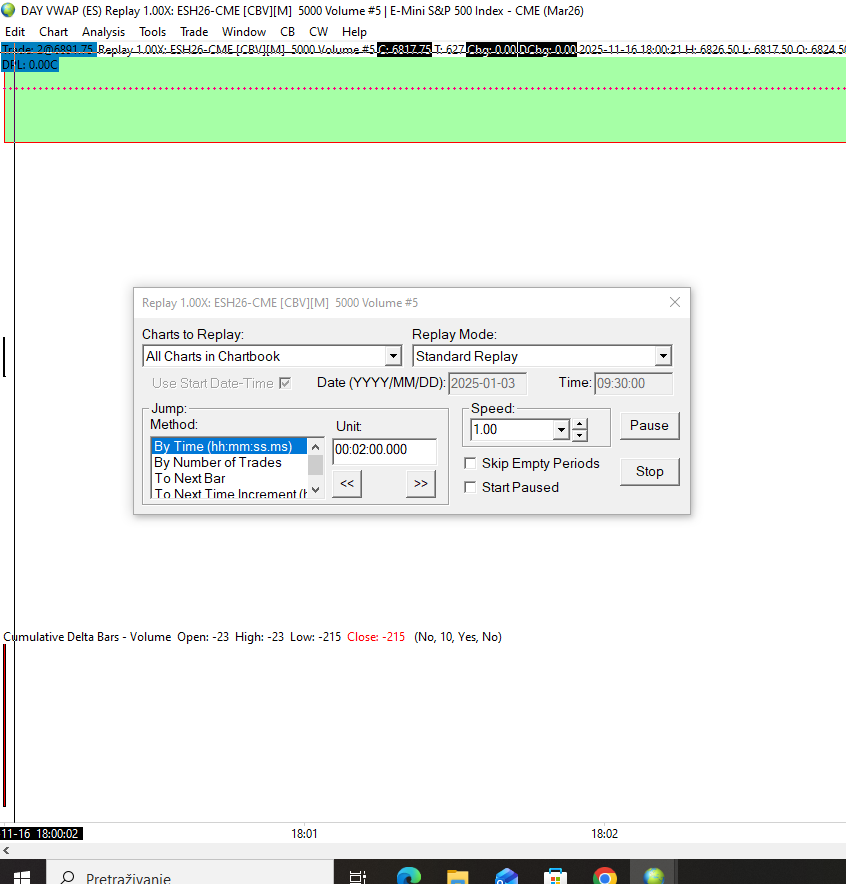The width and height of the screenshot is (846, 884).
Task: Close the Replay dialog
Action: pyautogui.click(x=675, y=302)
